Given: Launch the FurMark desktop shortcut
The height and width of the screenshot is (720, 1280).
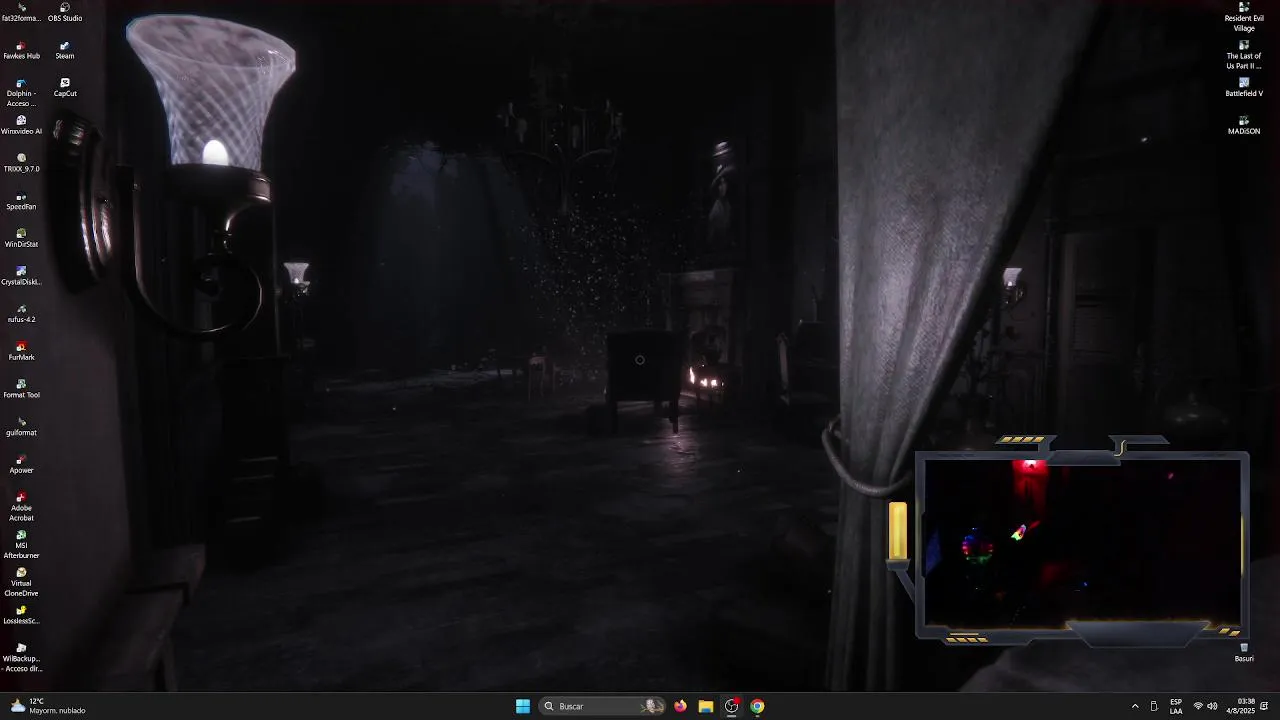Looking at the screenshot, I should pos(21,351).
